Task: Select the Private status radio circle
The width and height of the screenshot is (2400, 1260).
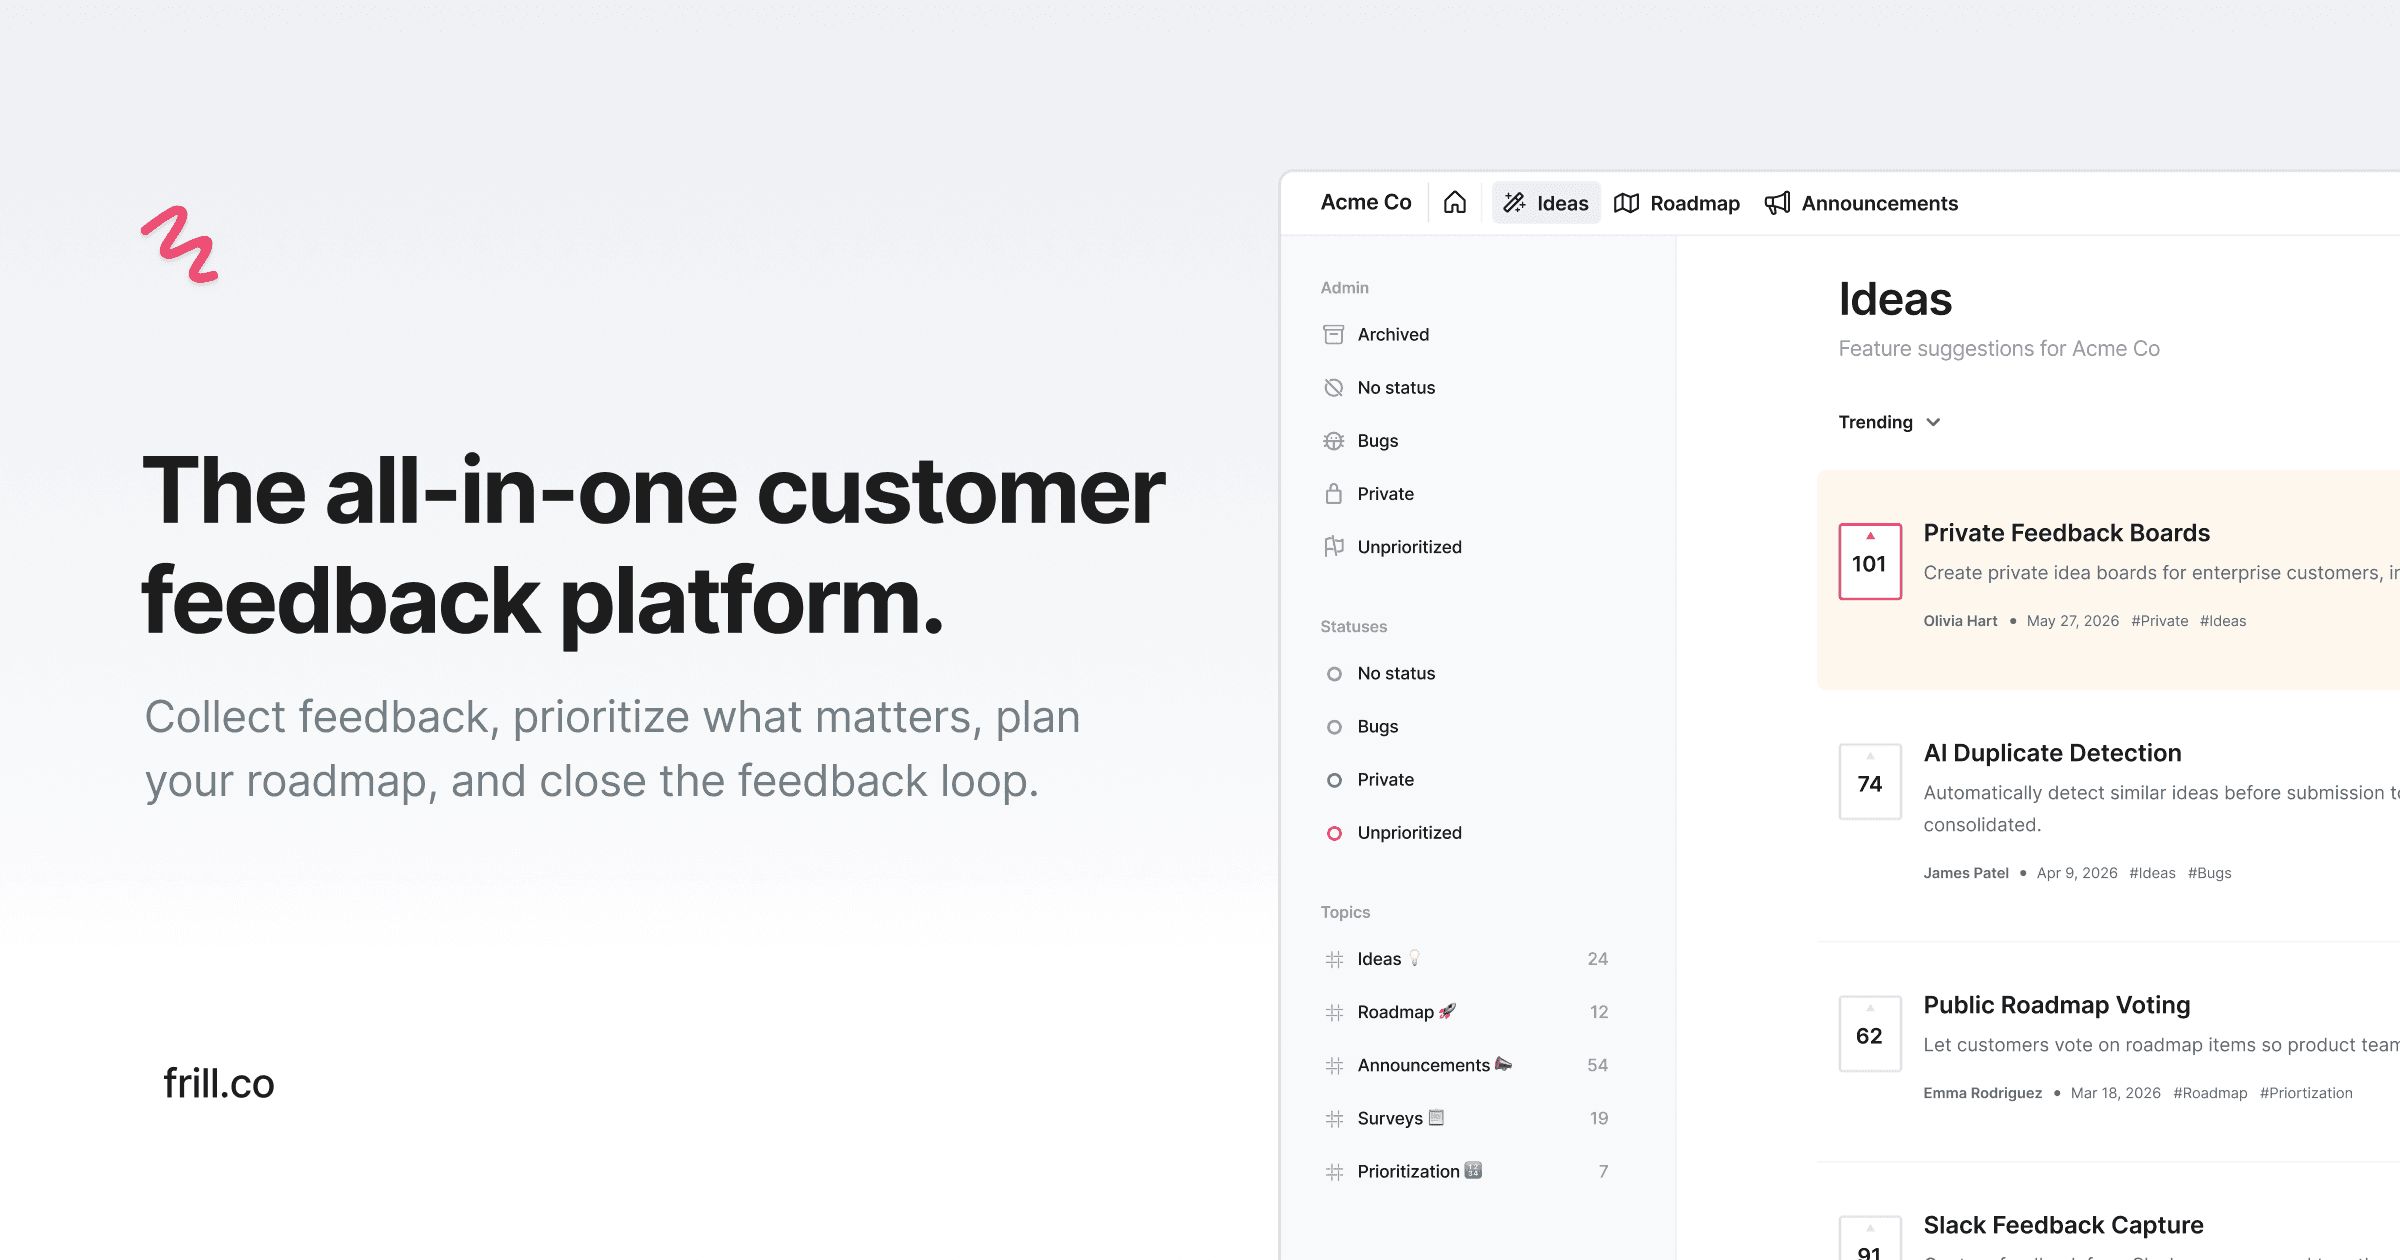Action: (x=1333, y=780)
